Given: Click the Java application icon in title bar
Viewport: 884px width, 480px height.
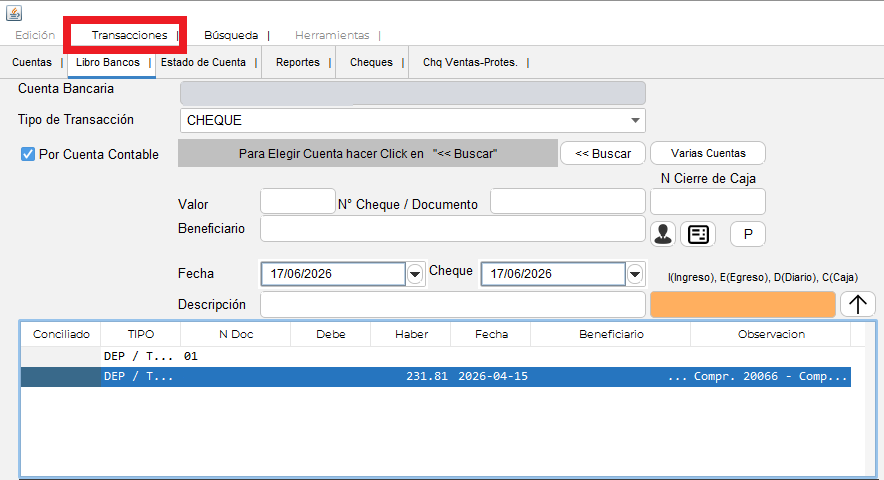Looking at the screenshot, I should [14, 13].
